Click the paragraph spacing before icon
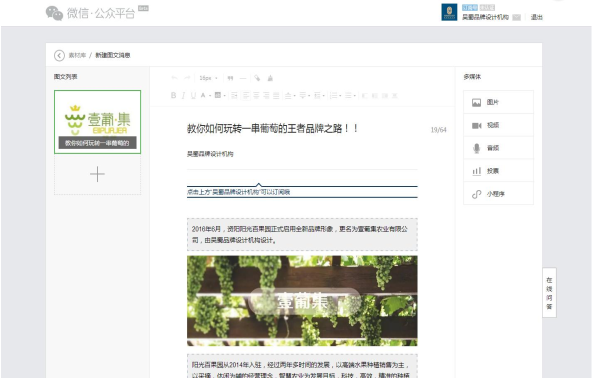This screenshot has height=379, width=592. tap(288, 95)
